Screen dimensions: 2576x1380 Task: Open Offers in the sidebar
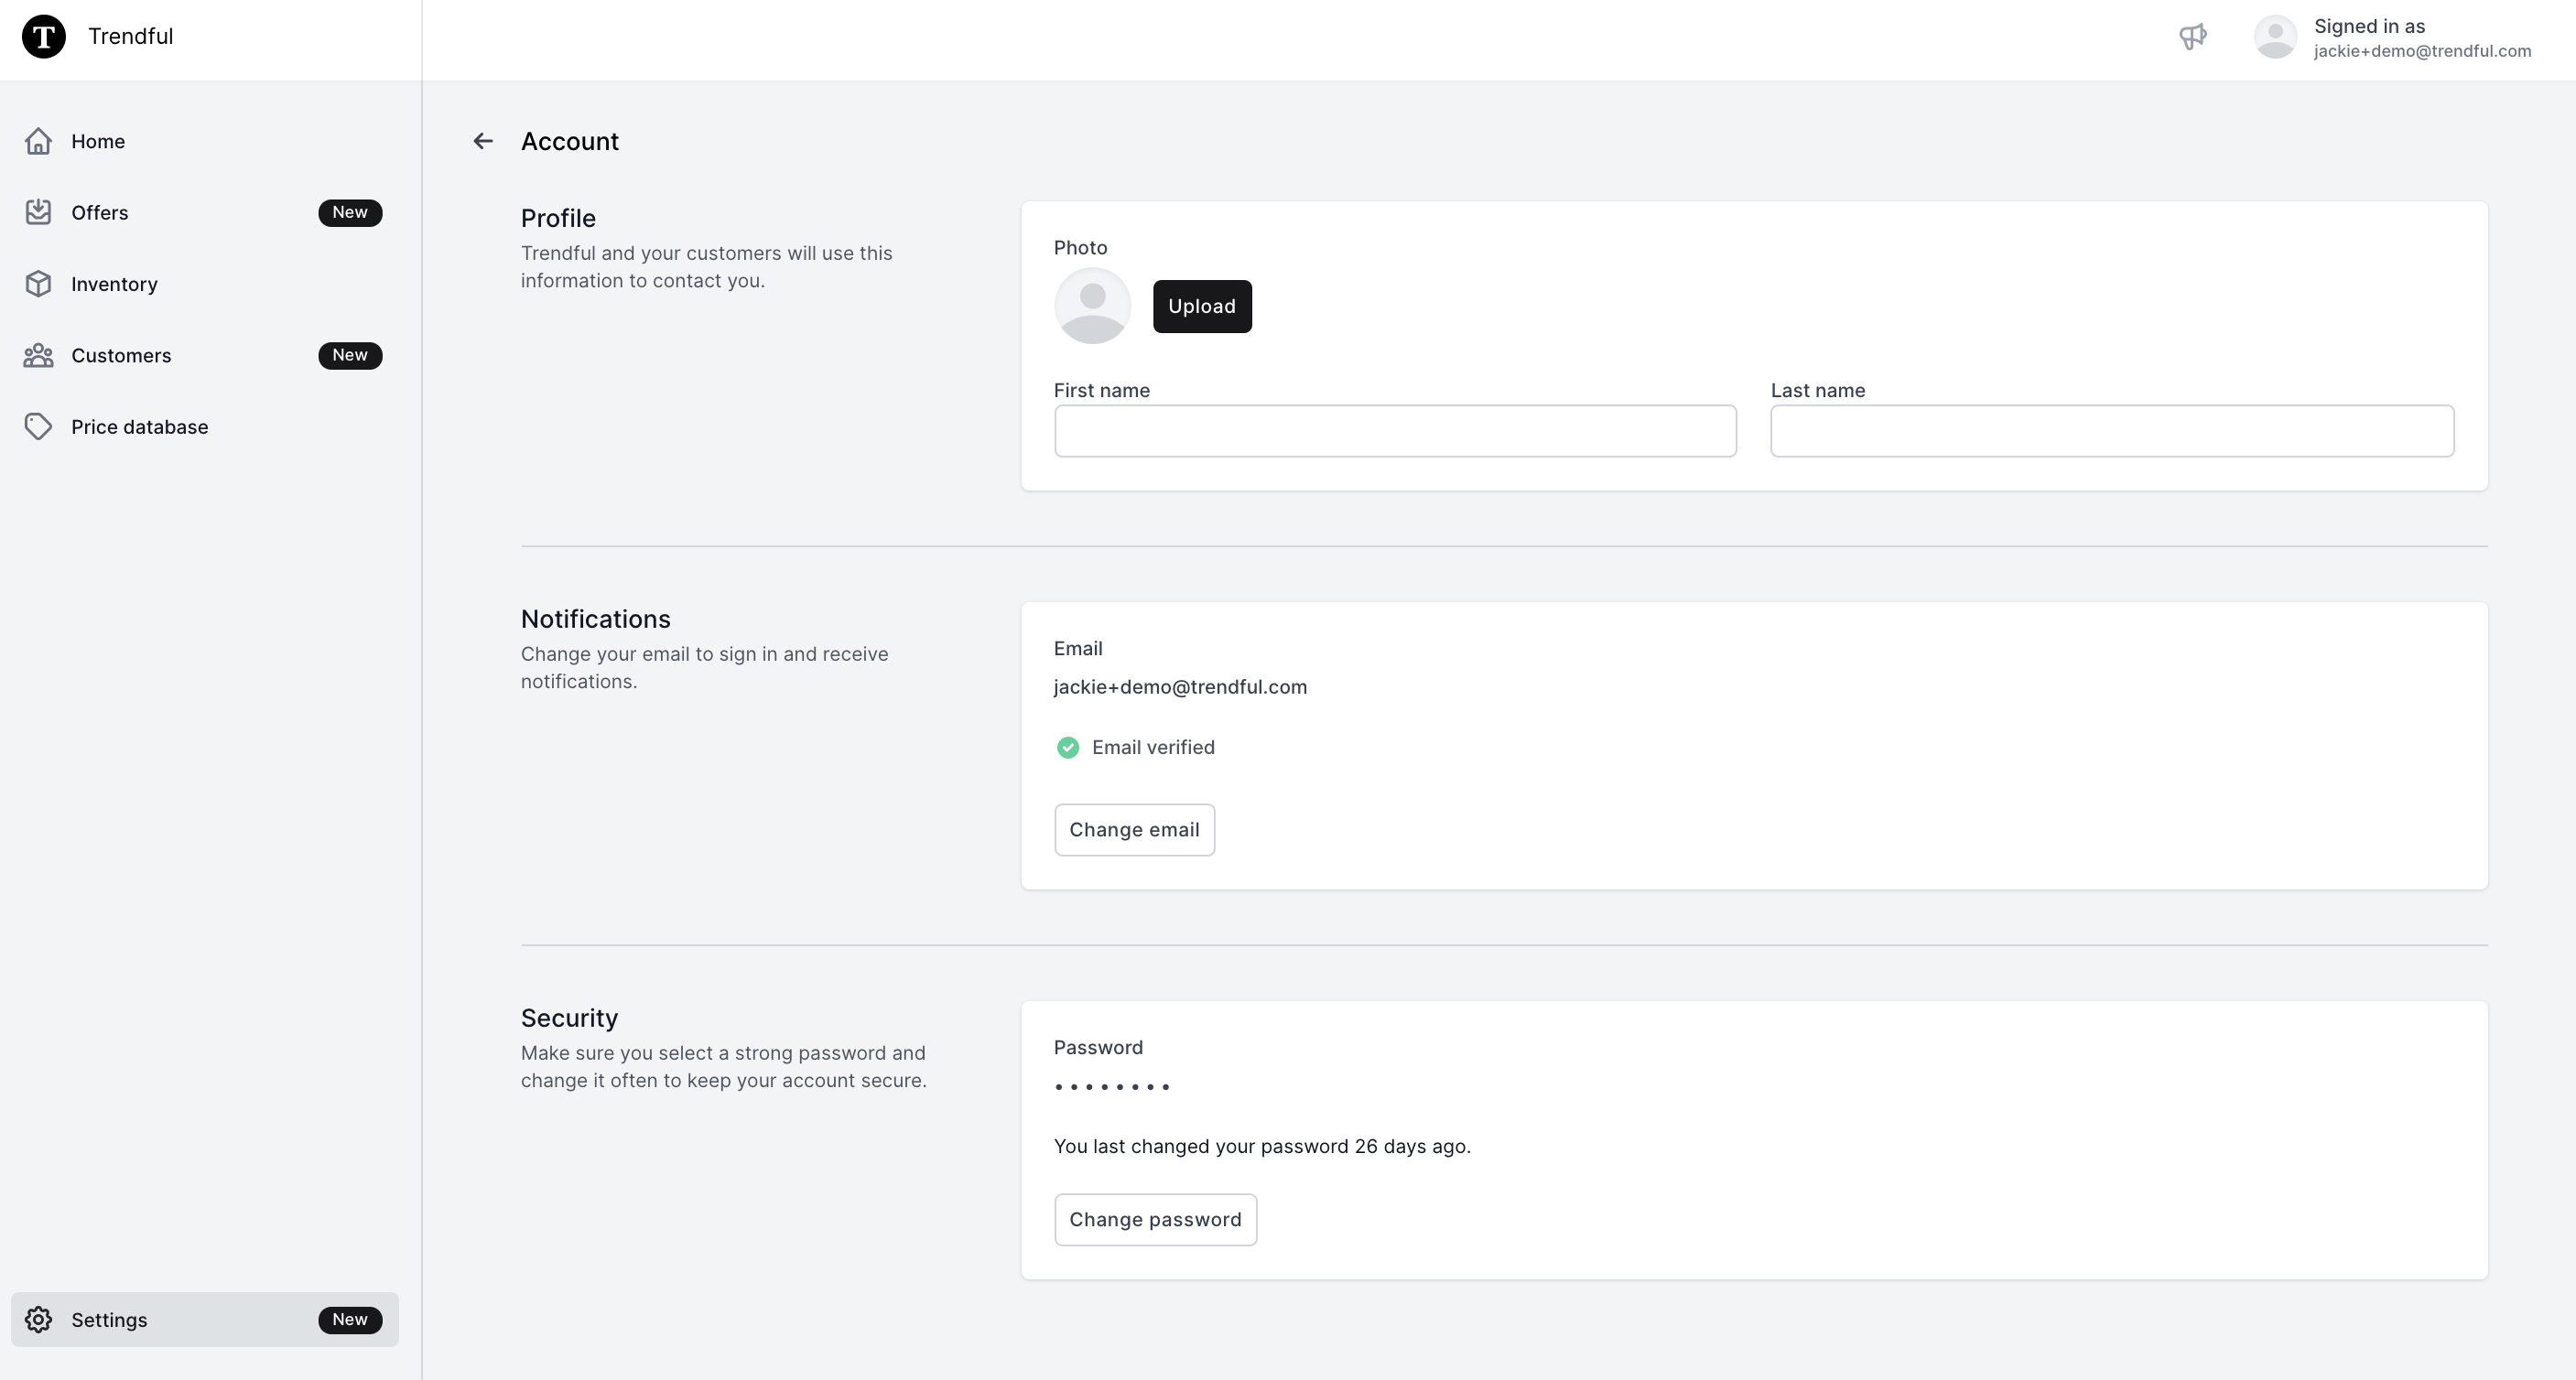pyautogui.click(x=205, y=212)
